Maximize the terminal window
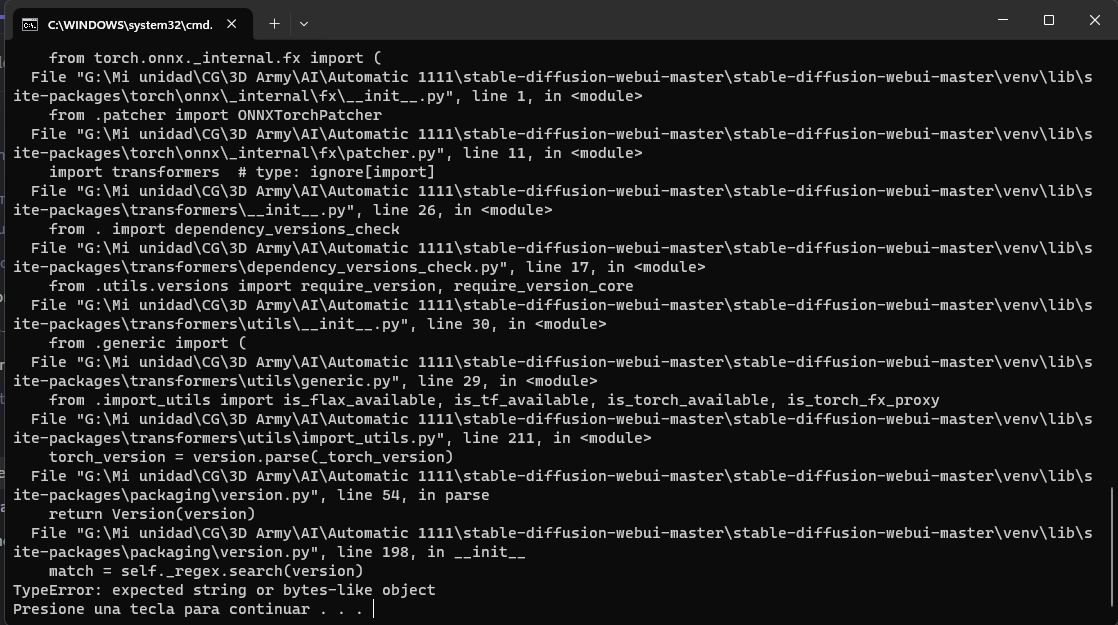This screenshot has height=625, width=1118. [x=1049, y=20]
